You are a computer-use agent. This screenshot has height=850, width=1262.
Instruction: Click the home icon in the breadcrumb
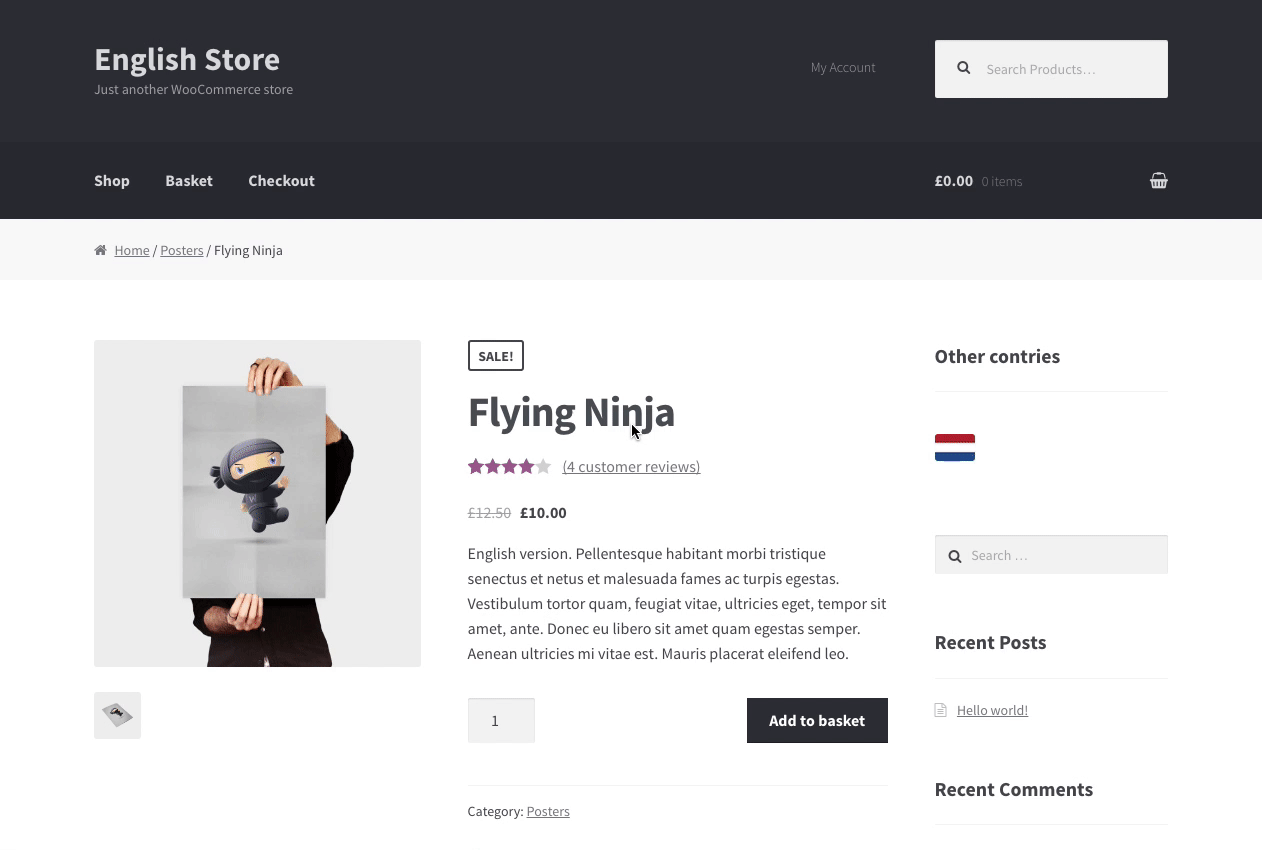click(100, 250)
